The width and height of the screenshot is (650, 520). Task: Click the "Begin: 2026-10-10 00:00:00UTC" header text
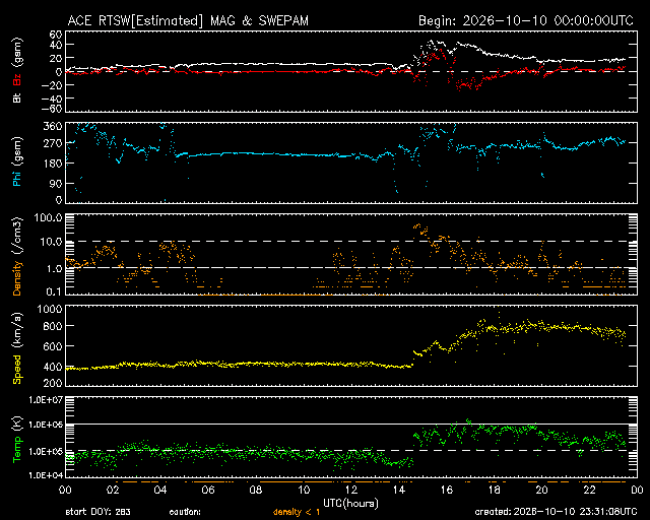click(x=526, y=21)
